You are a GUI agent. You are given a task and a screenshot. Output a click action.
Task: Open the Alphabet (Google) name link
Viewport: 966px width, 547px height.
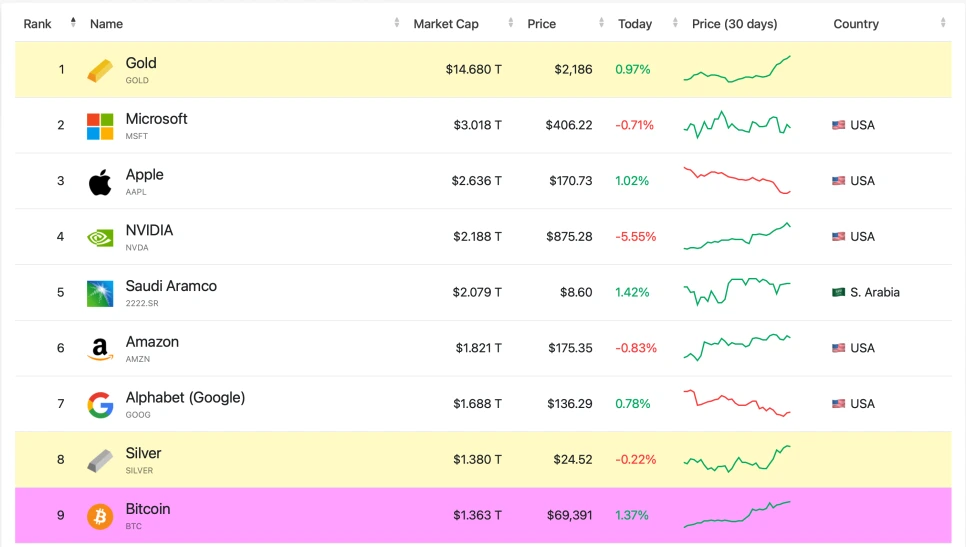tap(185, 398)
